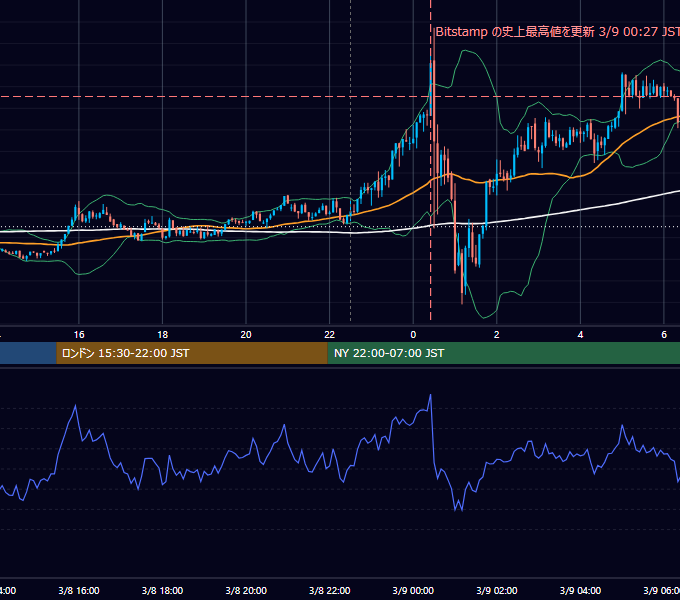Click hour label 20 on upper axis

click(x=246, y=335)
